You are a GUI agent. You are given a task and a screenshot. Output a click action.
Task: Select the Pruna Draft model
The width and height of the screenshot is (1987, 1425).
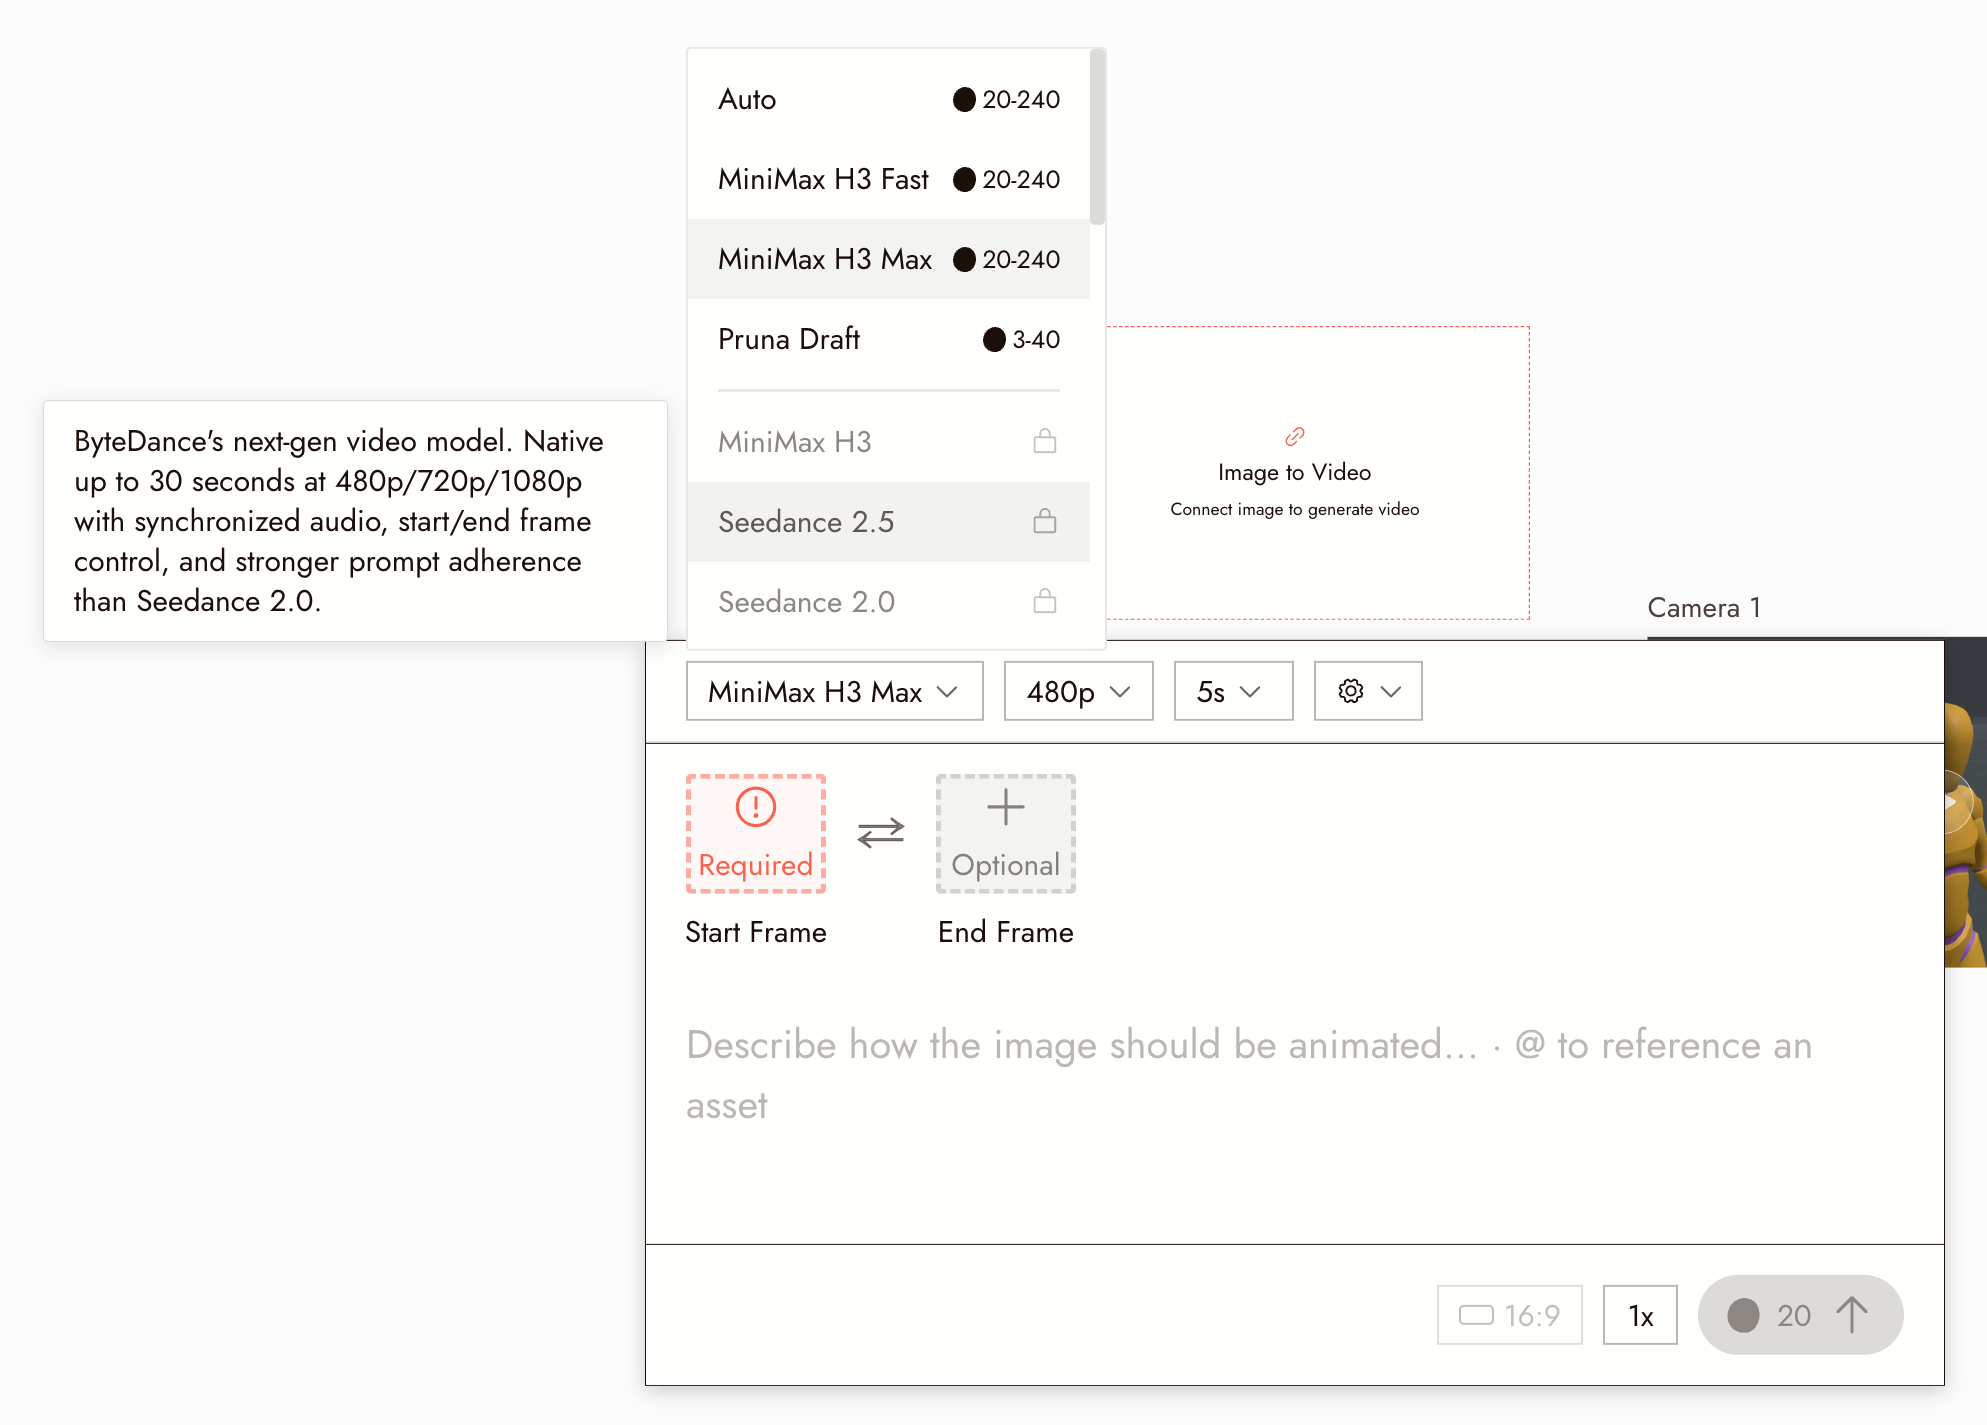[x=888, y=339]
